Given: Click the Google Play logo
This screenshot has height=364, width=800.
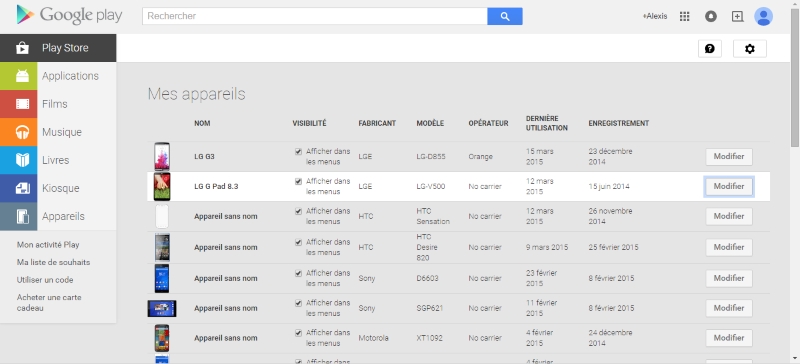Looking at the screenshot, I should [69, 15].
